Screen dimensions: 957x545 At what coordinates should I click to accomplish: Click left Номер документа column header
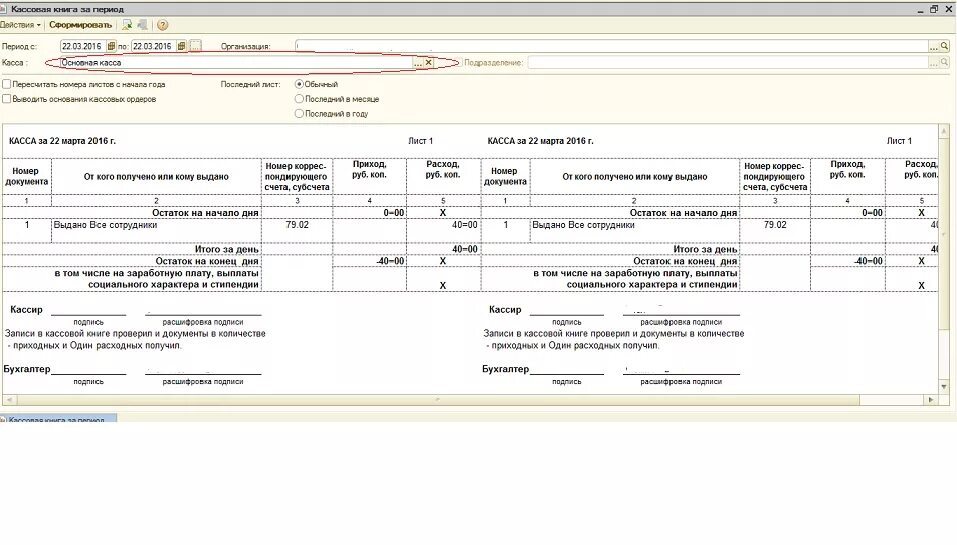[26, 176]
